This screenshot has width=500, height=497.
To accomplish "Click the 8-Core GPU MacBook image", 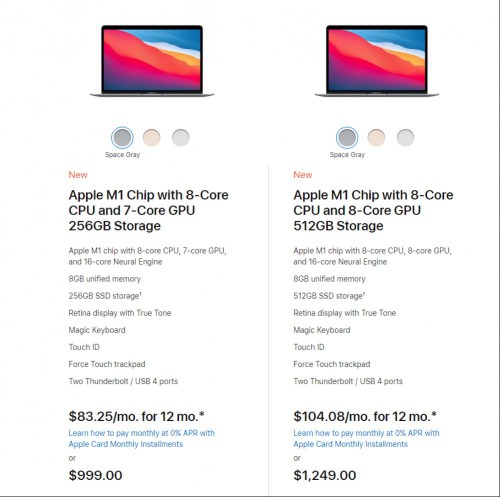I will pos(377,61).
